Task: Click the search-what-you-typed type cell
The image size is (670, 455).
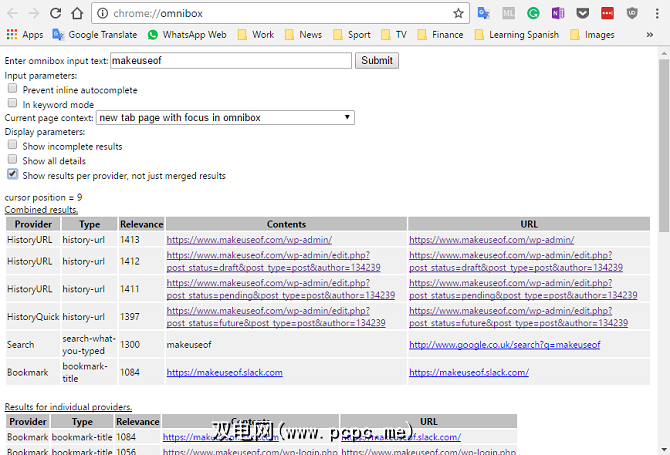Action: coord(89,344)
